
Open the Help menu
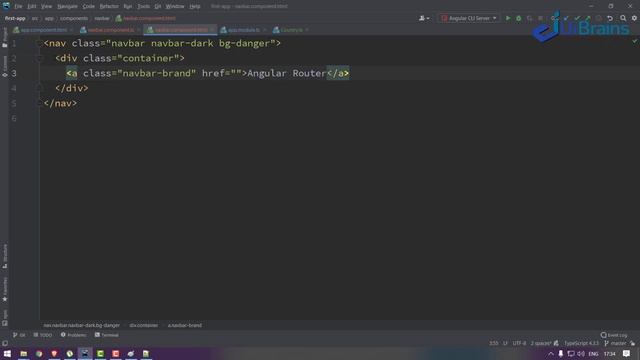coord(195,7)
